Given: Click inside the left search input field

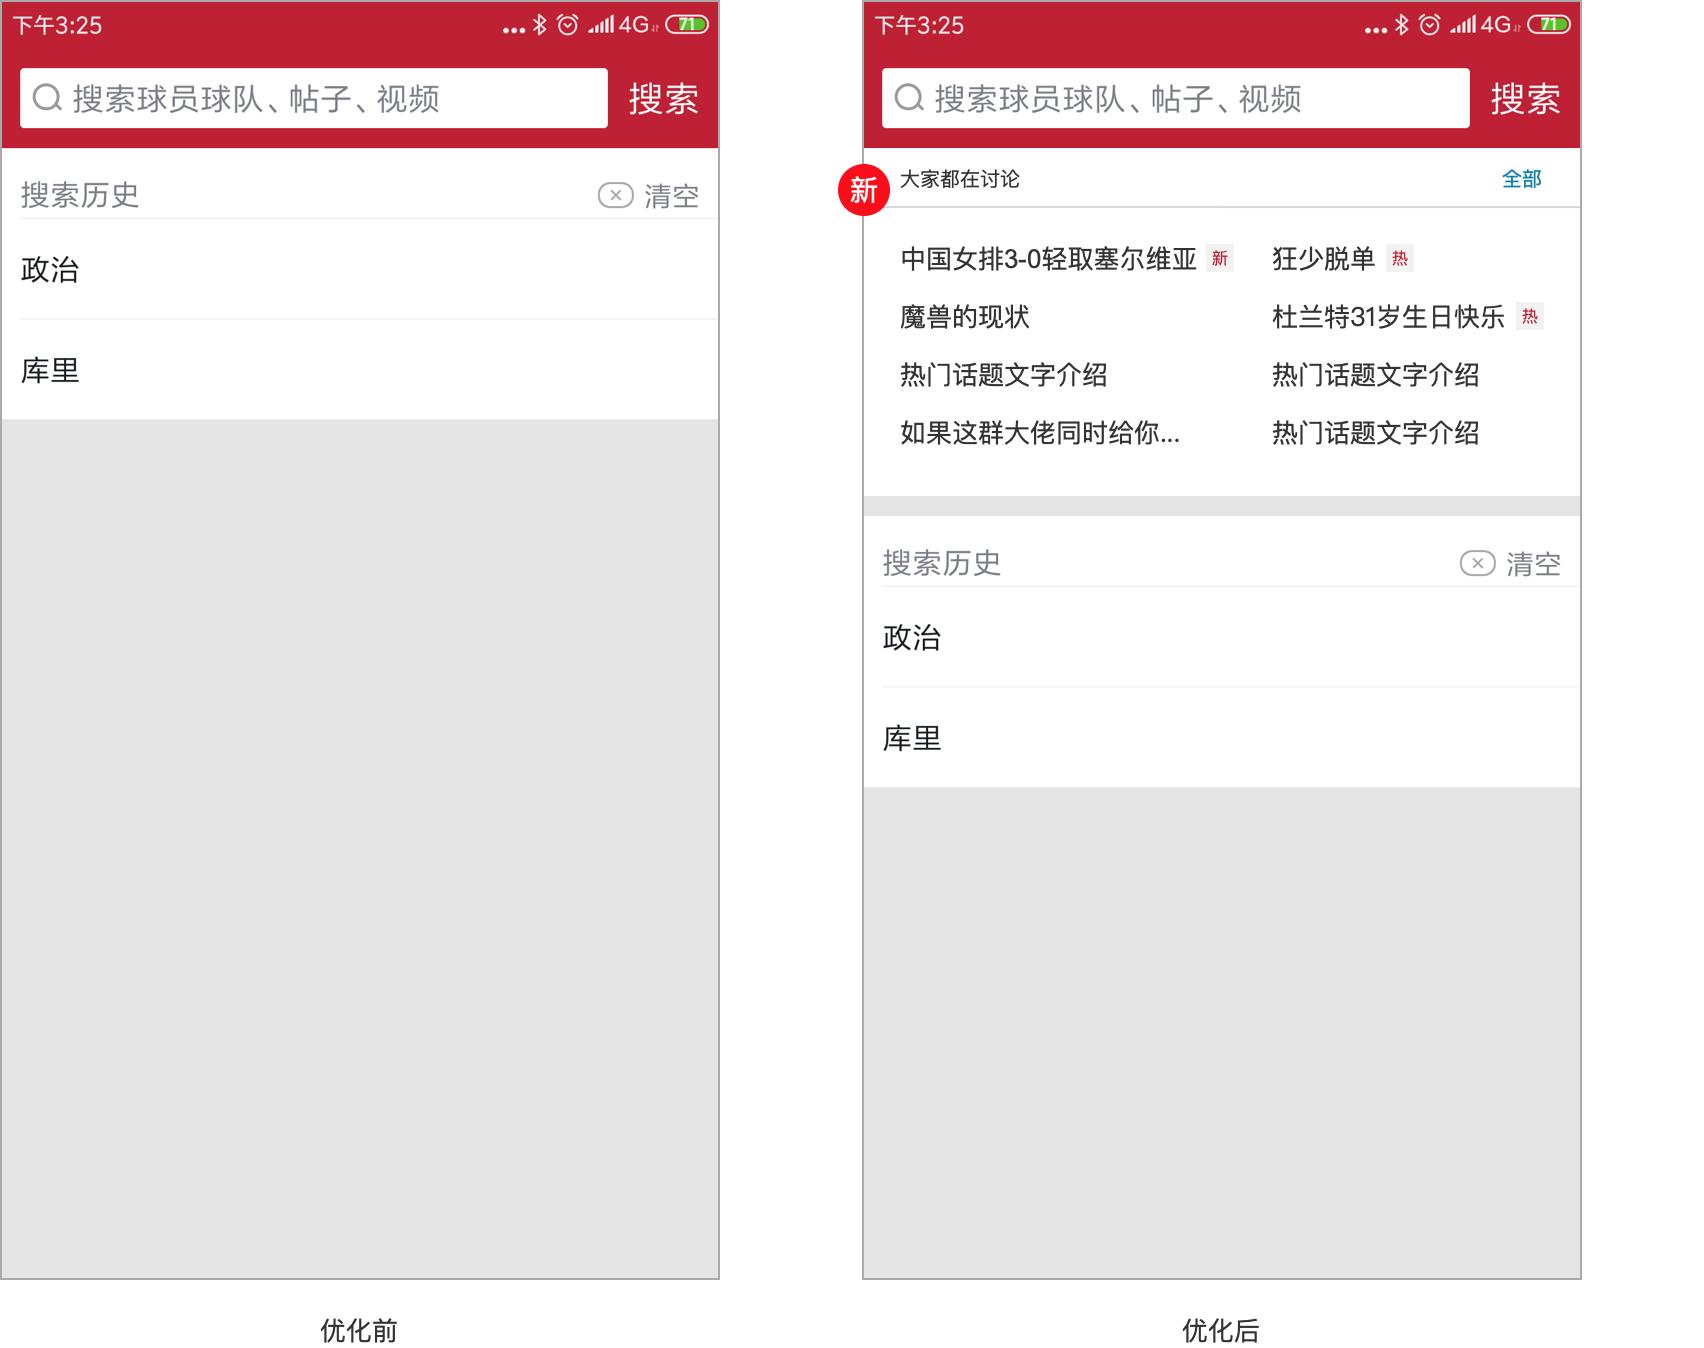Looking at the screenshot, I should point(300,98).
